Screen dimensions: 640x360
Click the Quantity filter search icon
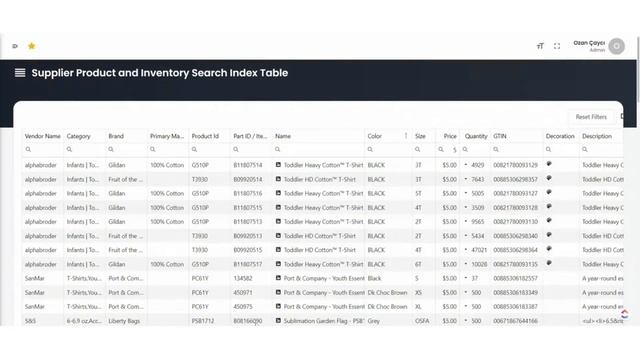[x=465, y=149]
